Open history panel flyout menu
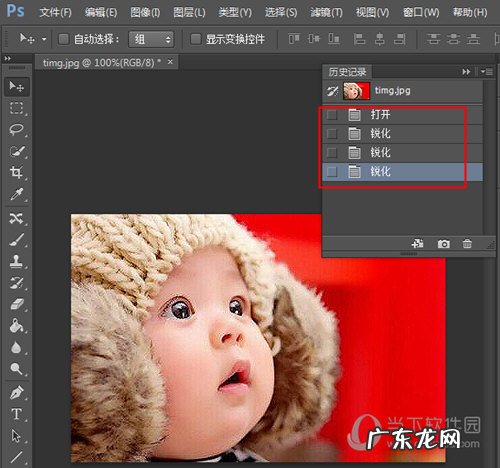The width and height of the screenshot is (500, 468). 487,72
